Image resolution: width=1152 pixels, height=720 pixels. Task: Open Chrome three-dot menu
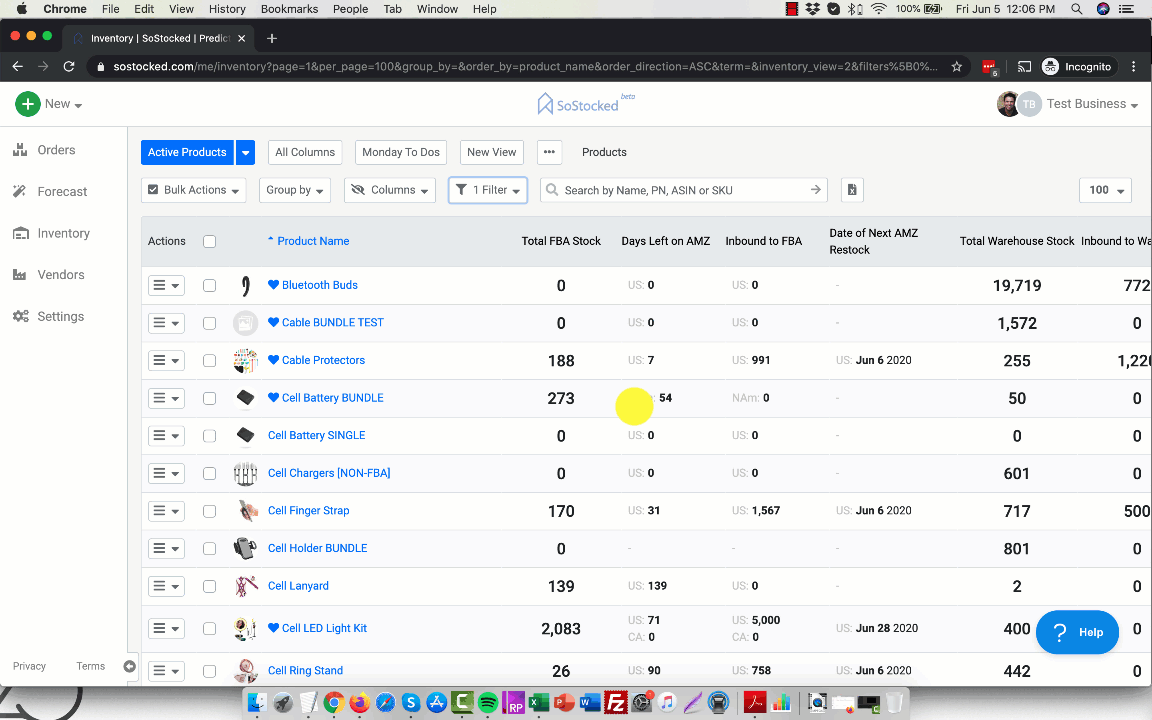click(x=1134, y=67)
